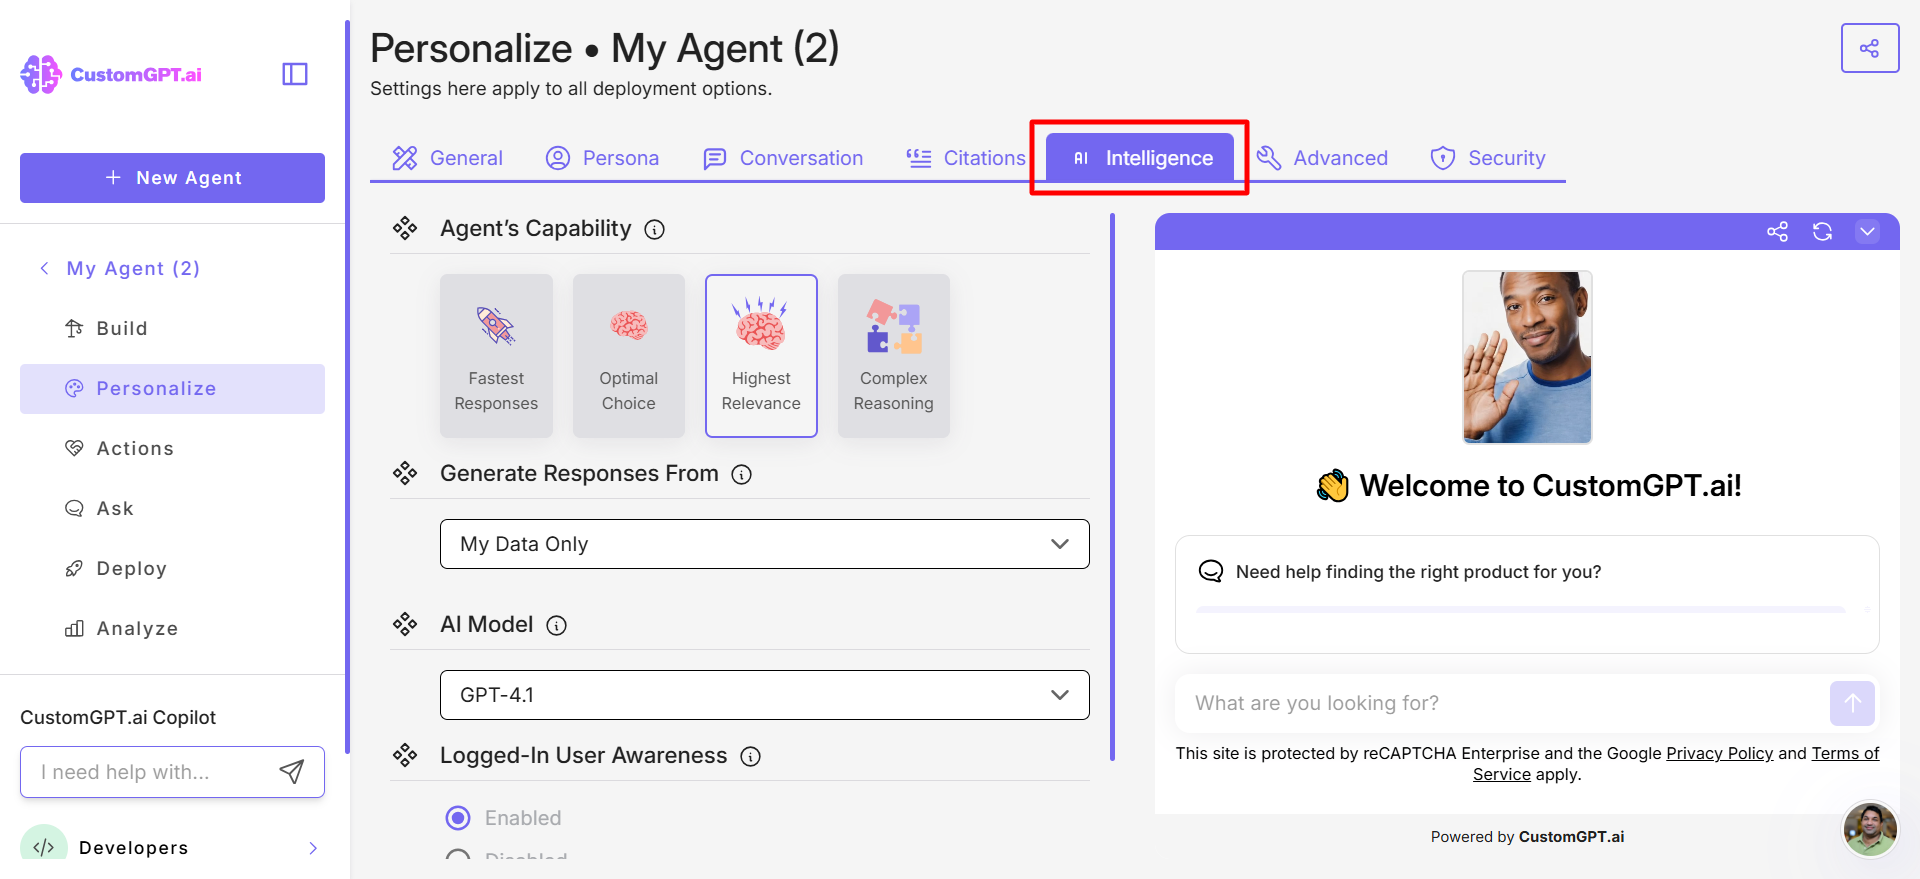Open info tooltip for Generate Responses From
Image resolution: width=1920 pixels, height=879 pixels.
point(741,475)
